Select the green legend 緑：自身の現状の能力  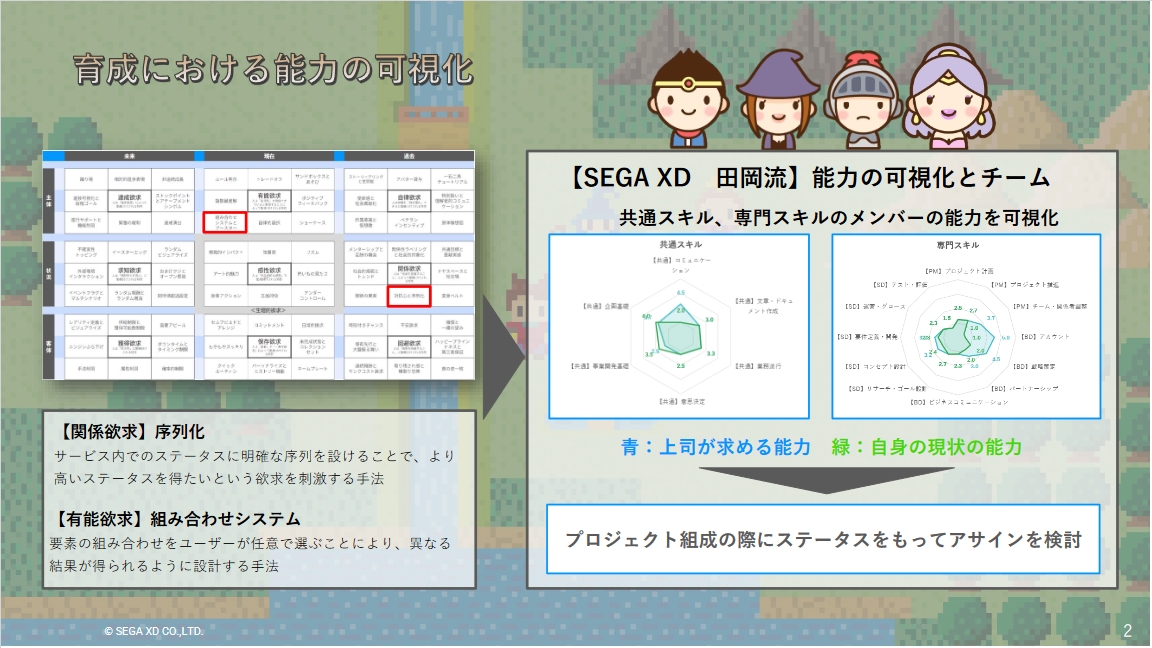tap(926, 447)
